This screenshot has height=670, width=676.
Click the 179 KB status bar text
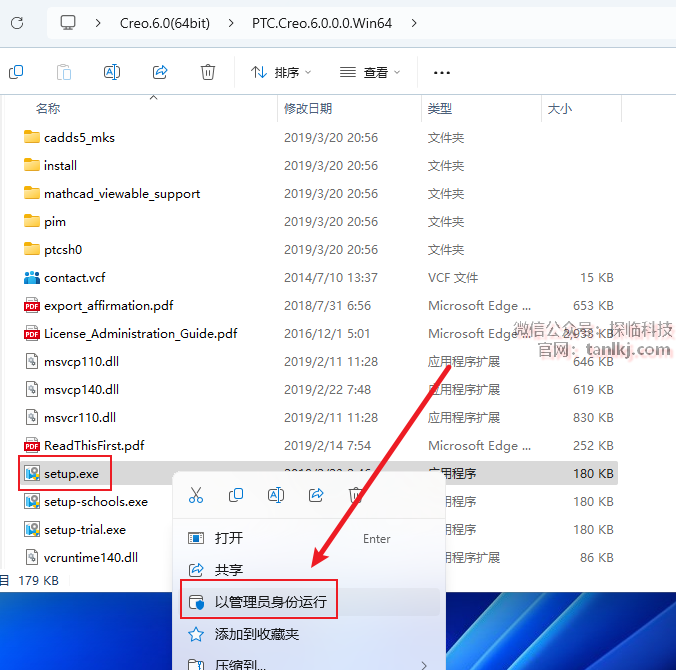pyautogui.click(x=38, y=580)
